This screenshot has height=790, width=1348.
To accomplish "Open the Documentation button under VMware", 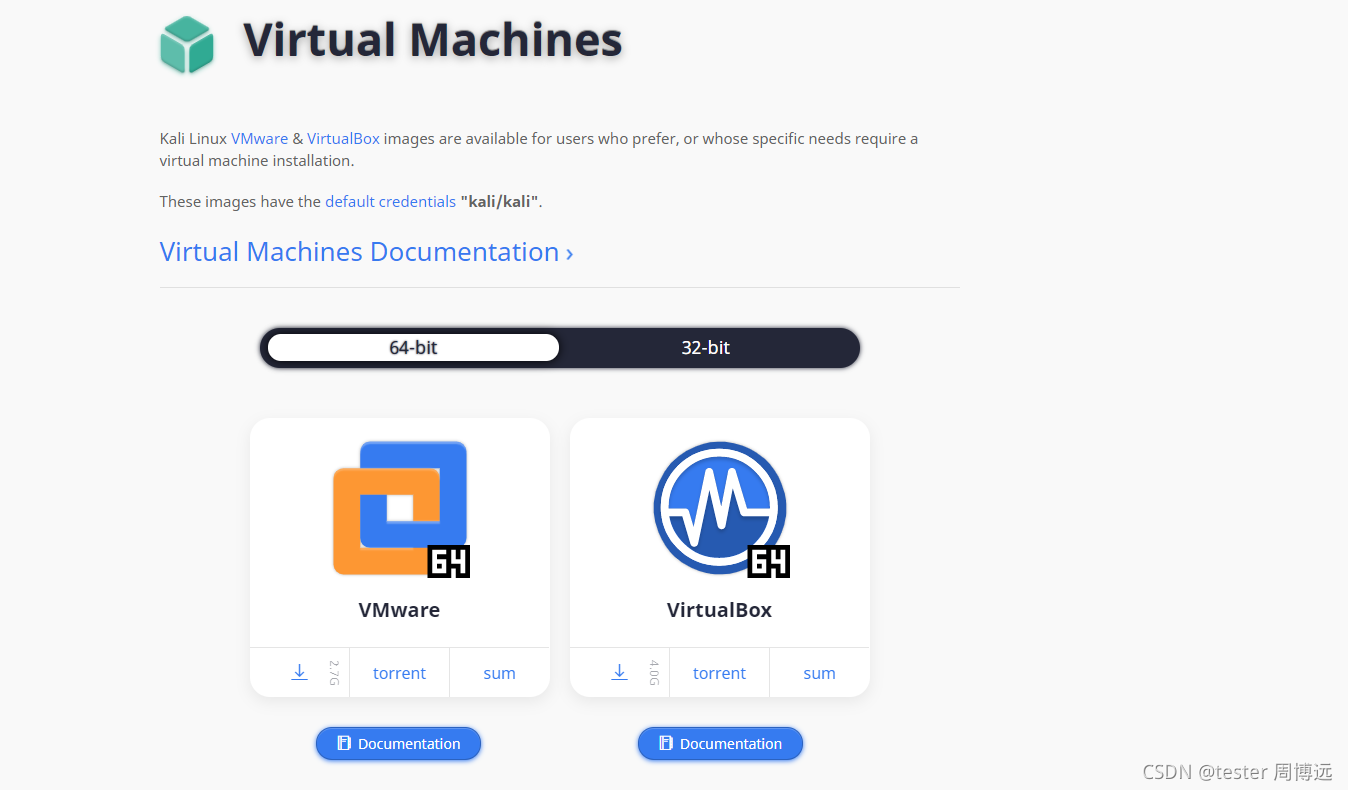I will (x=398, y=743).
